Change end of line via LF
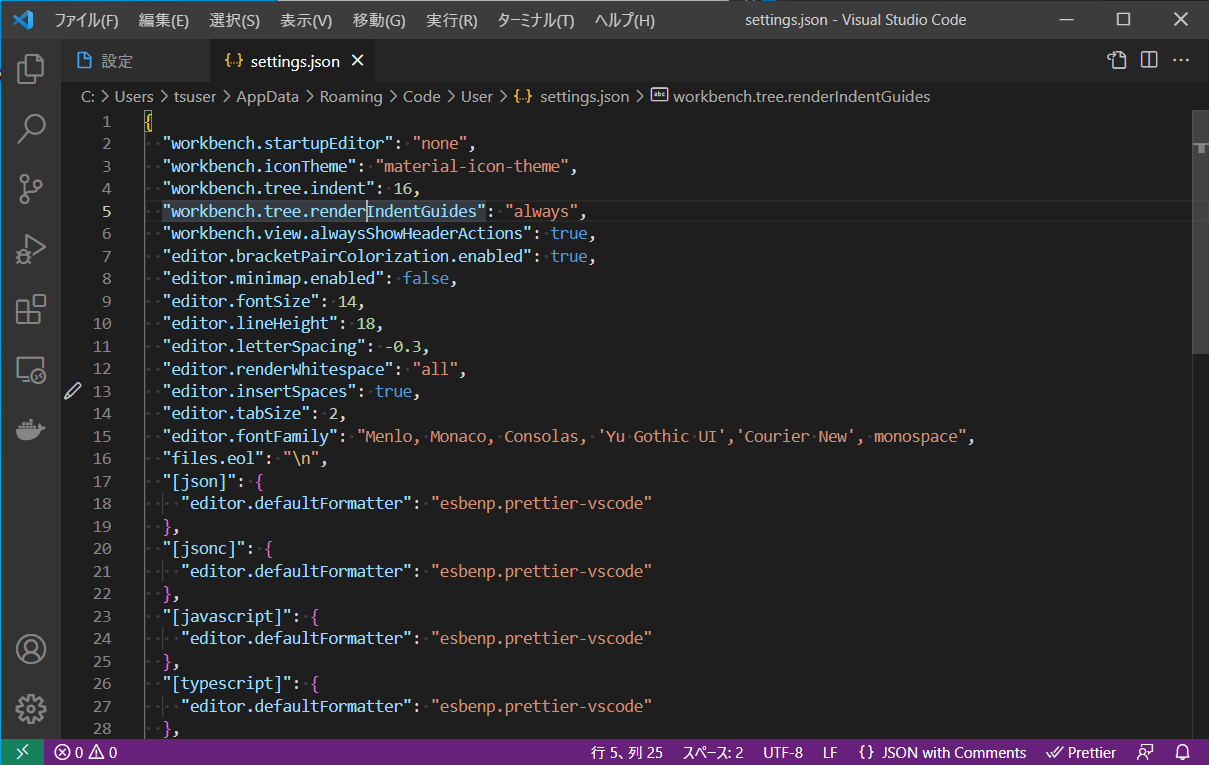This screenshot has width=1209, height=765. point(830,752)
